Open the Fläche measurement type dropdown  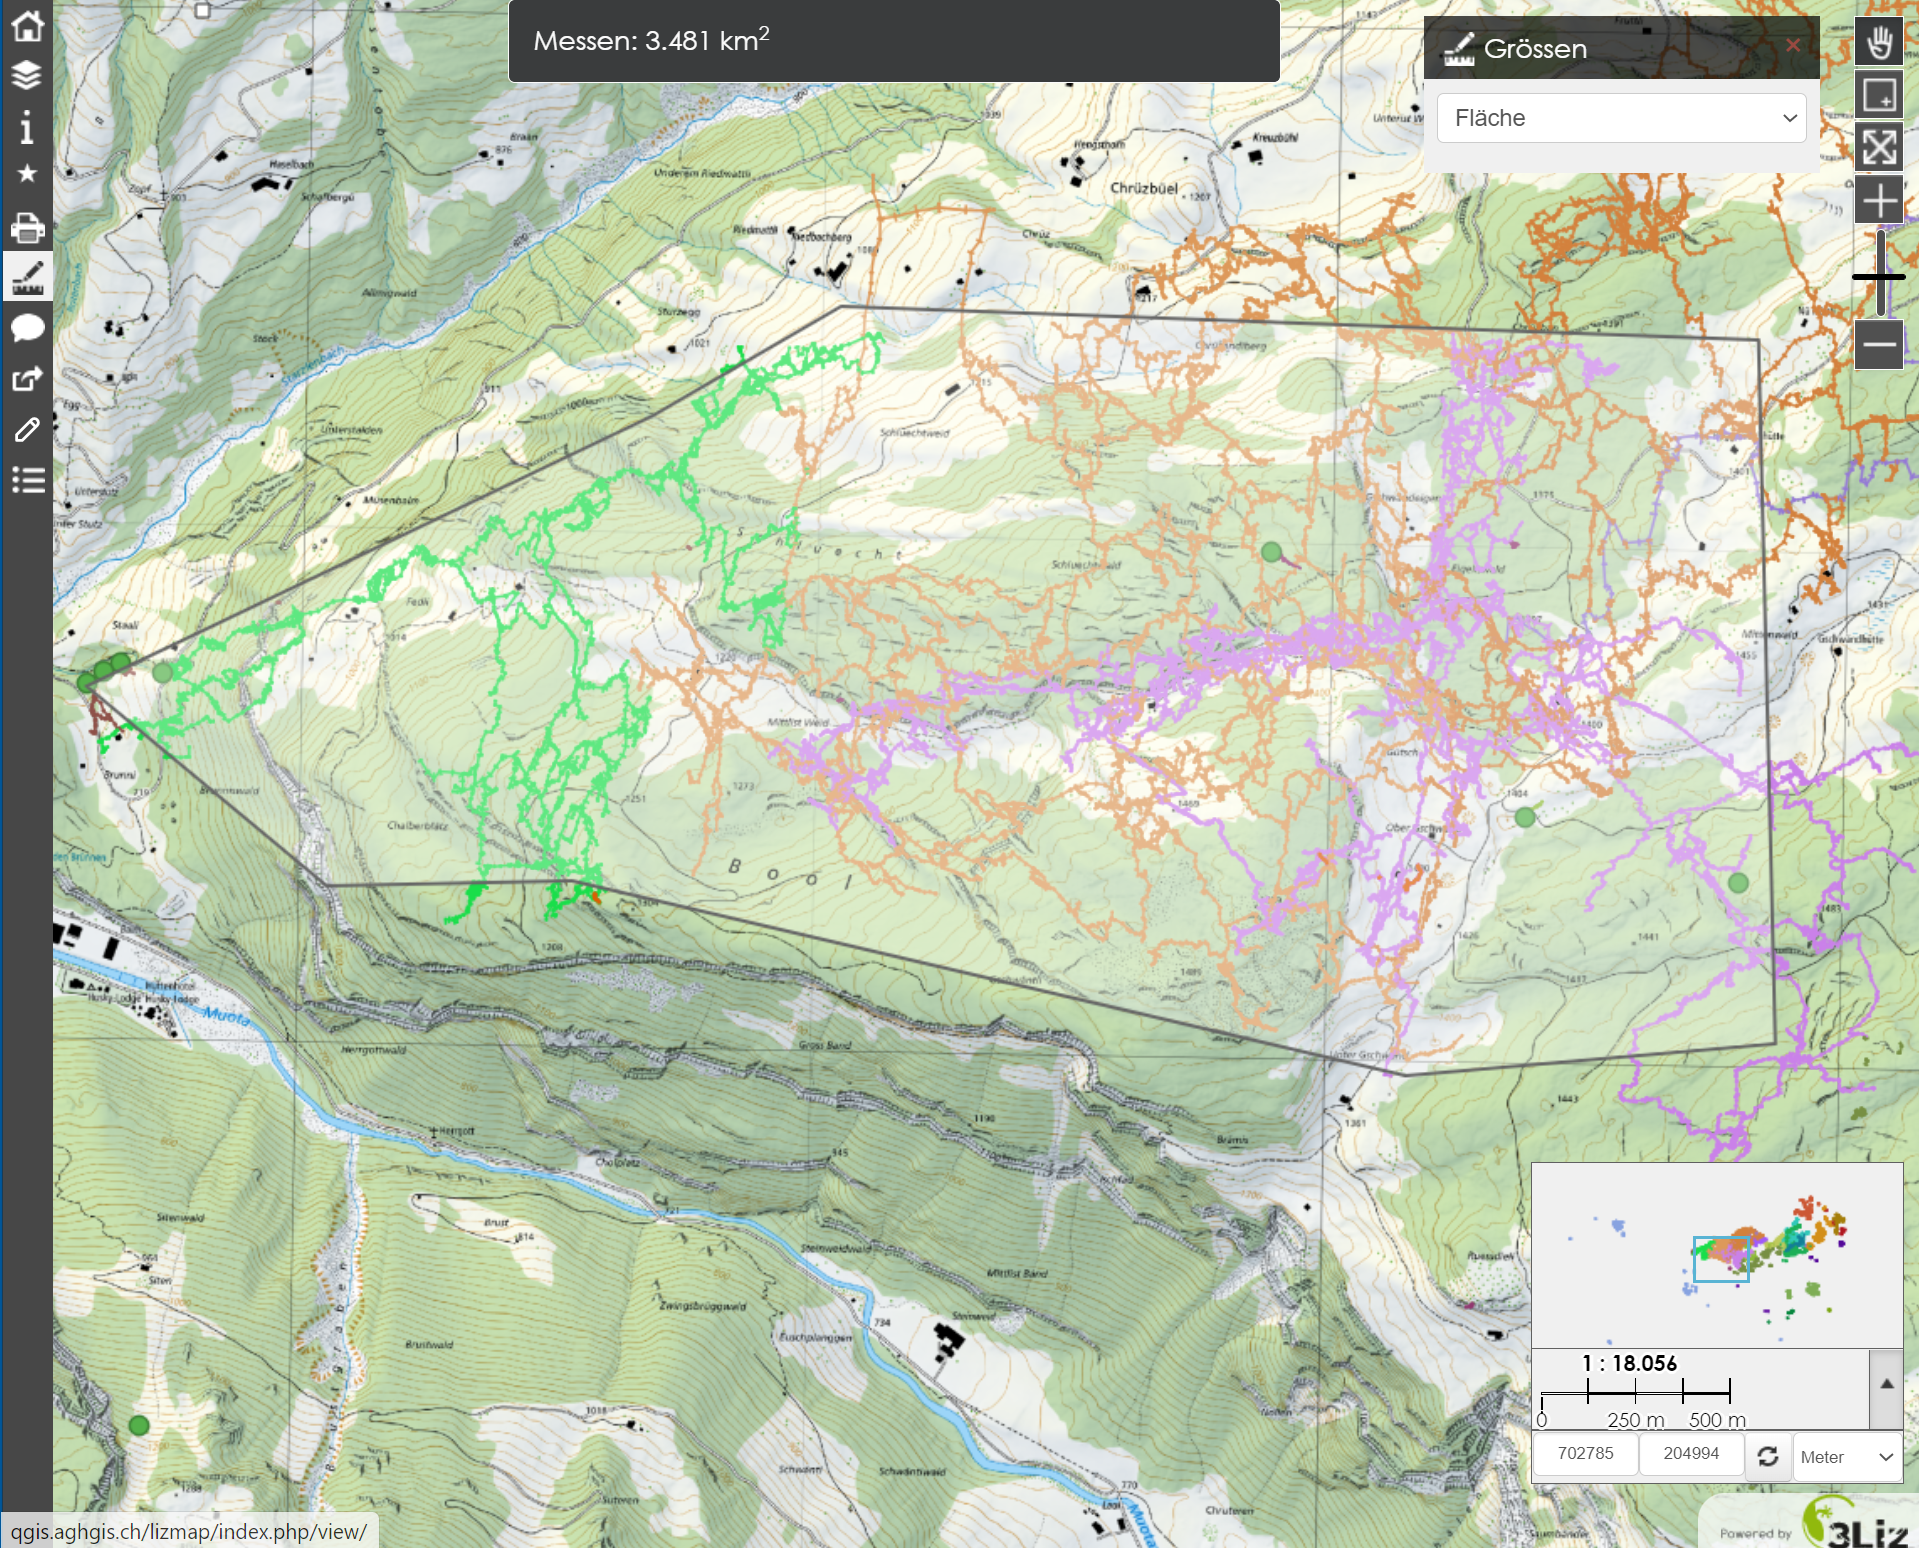1621,118
